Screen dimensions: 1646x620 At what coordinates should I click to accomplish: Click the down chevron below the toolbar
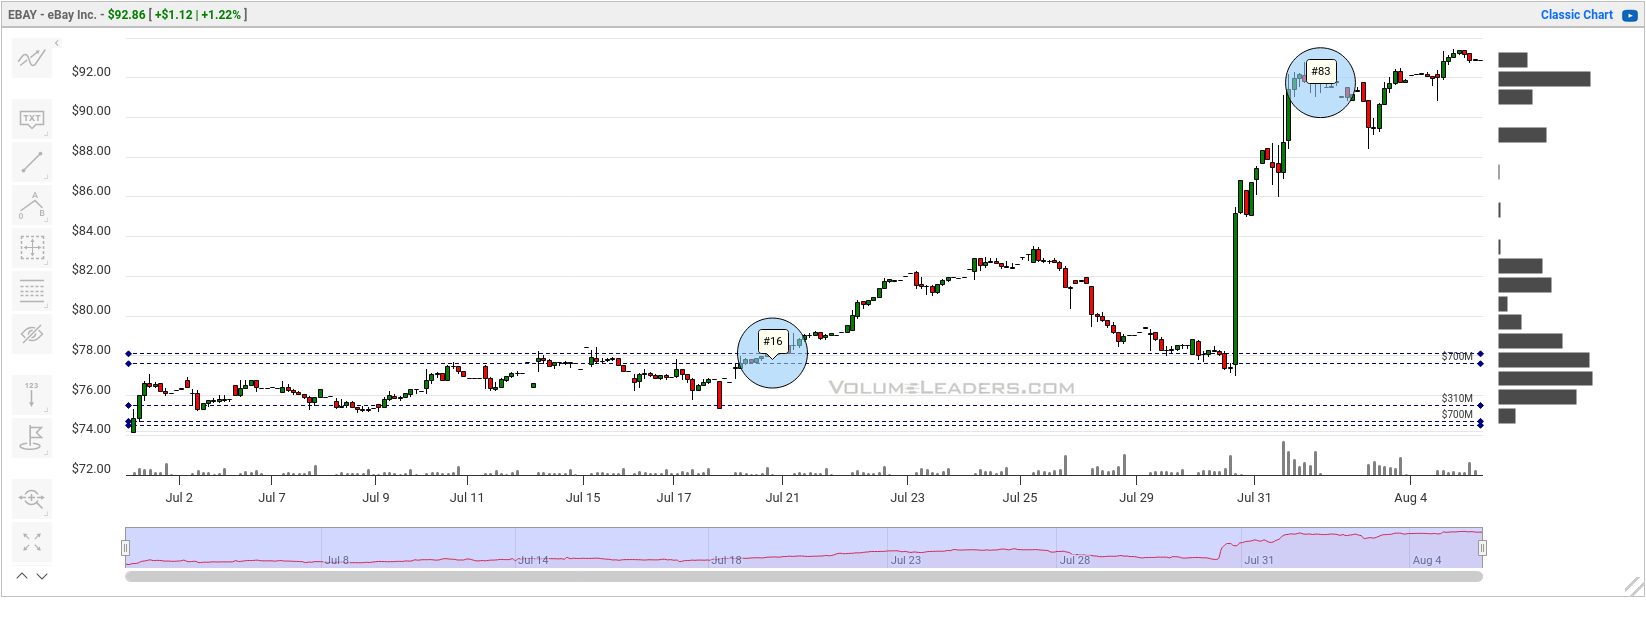pos(42,576)
